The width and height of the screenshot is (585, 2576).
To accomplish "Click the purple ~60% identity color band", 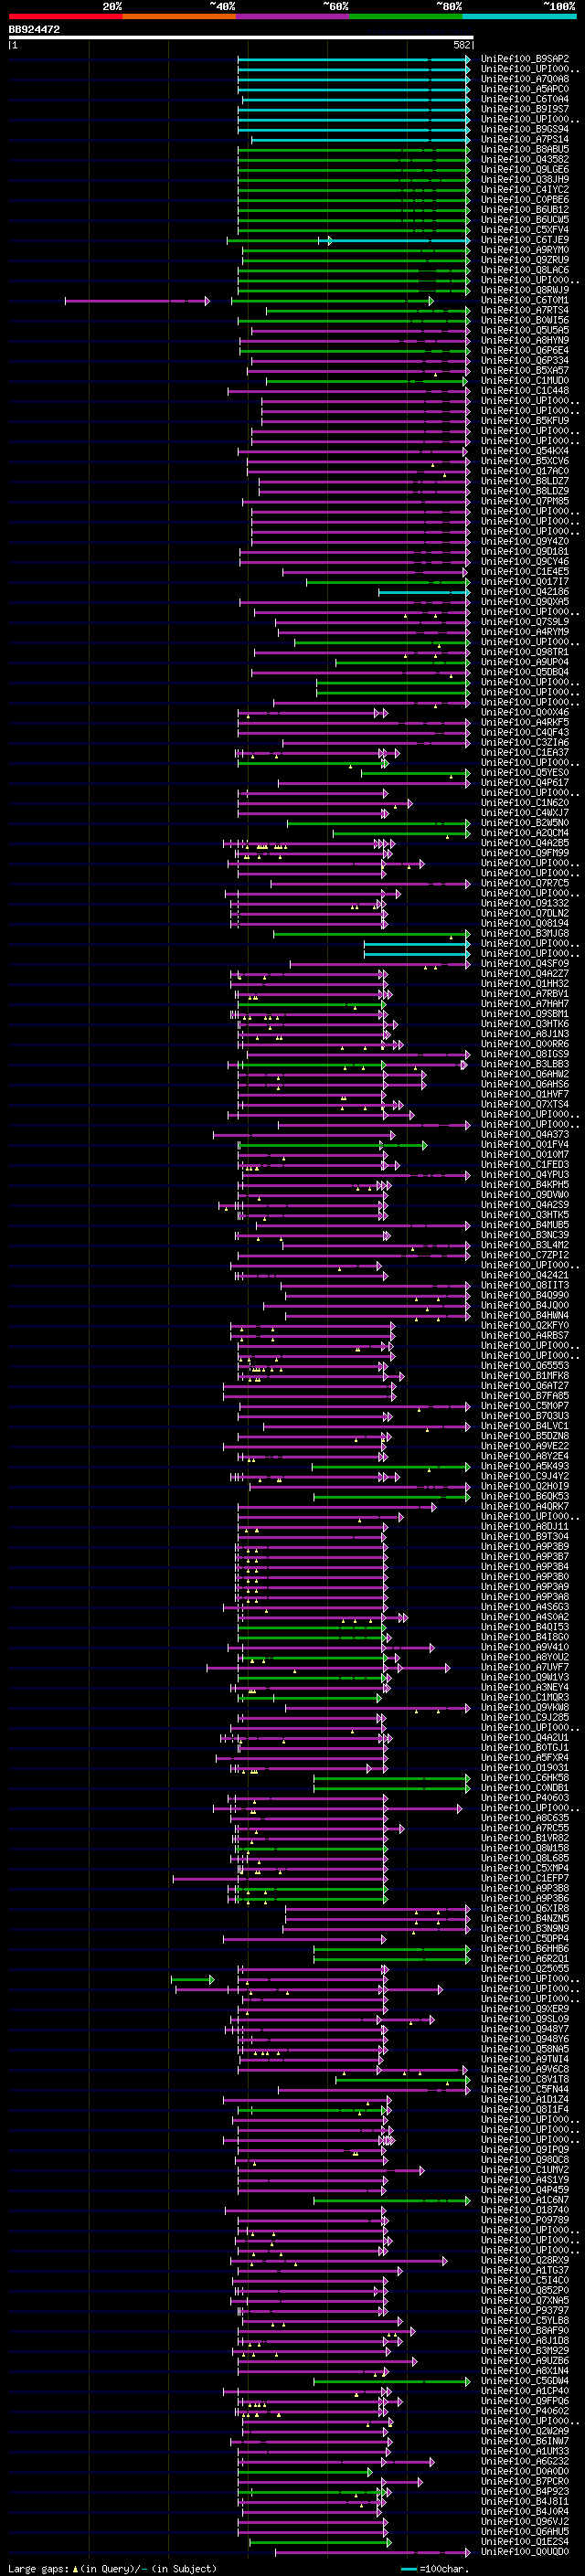I will (x=292, y=16).
